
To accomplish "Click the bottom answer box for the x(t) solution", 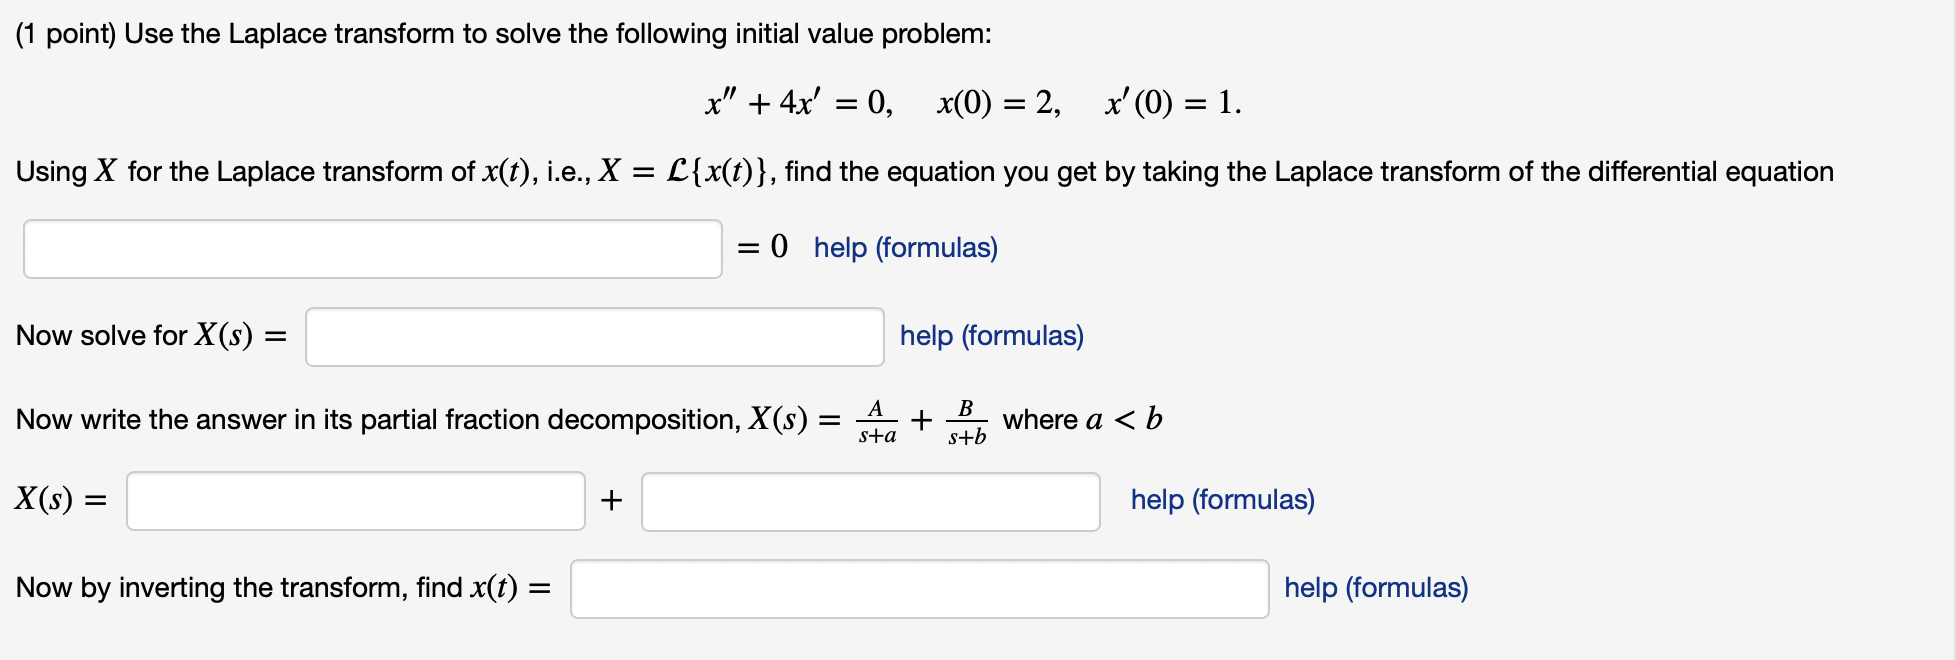I will pos(919,590).
